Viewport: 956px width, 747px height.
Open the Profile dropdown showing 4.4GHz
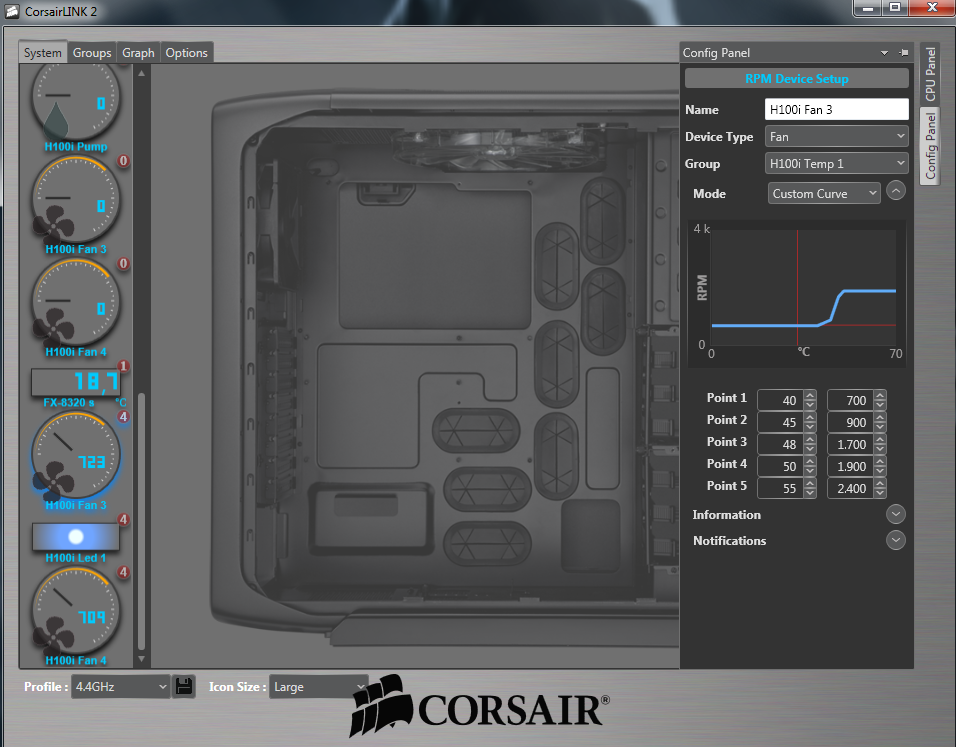[x=121, y=687]
